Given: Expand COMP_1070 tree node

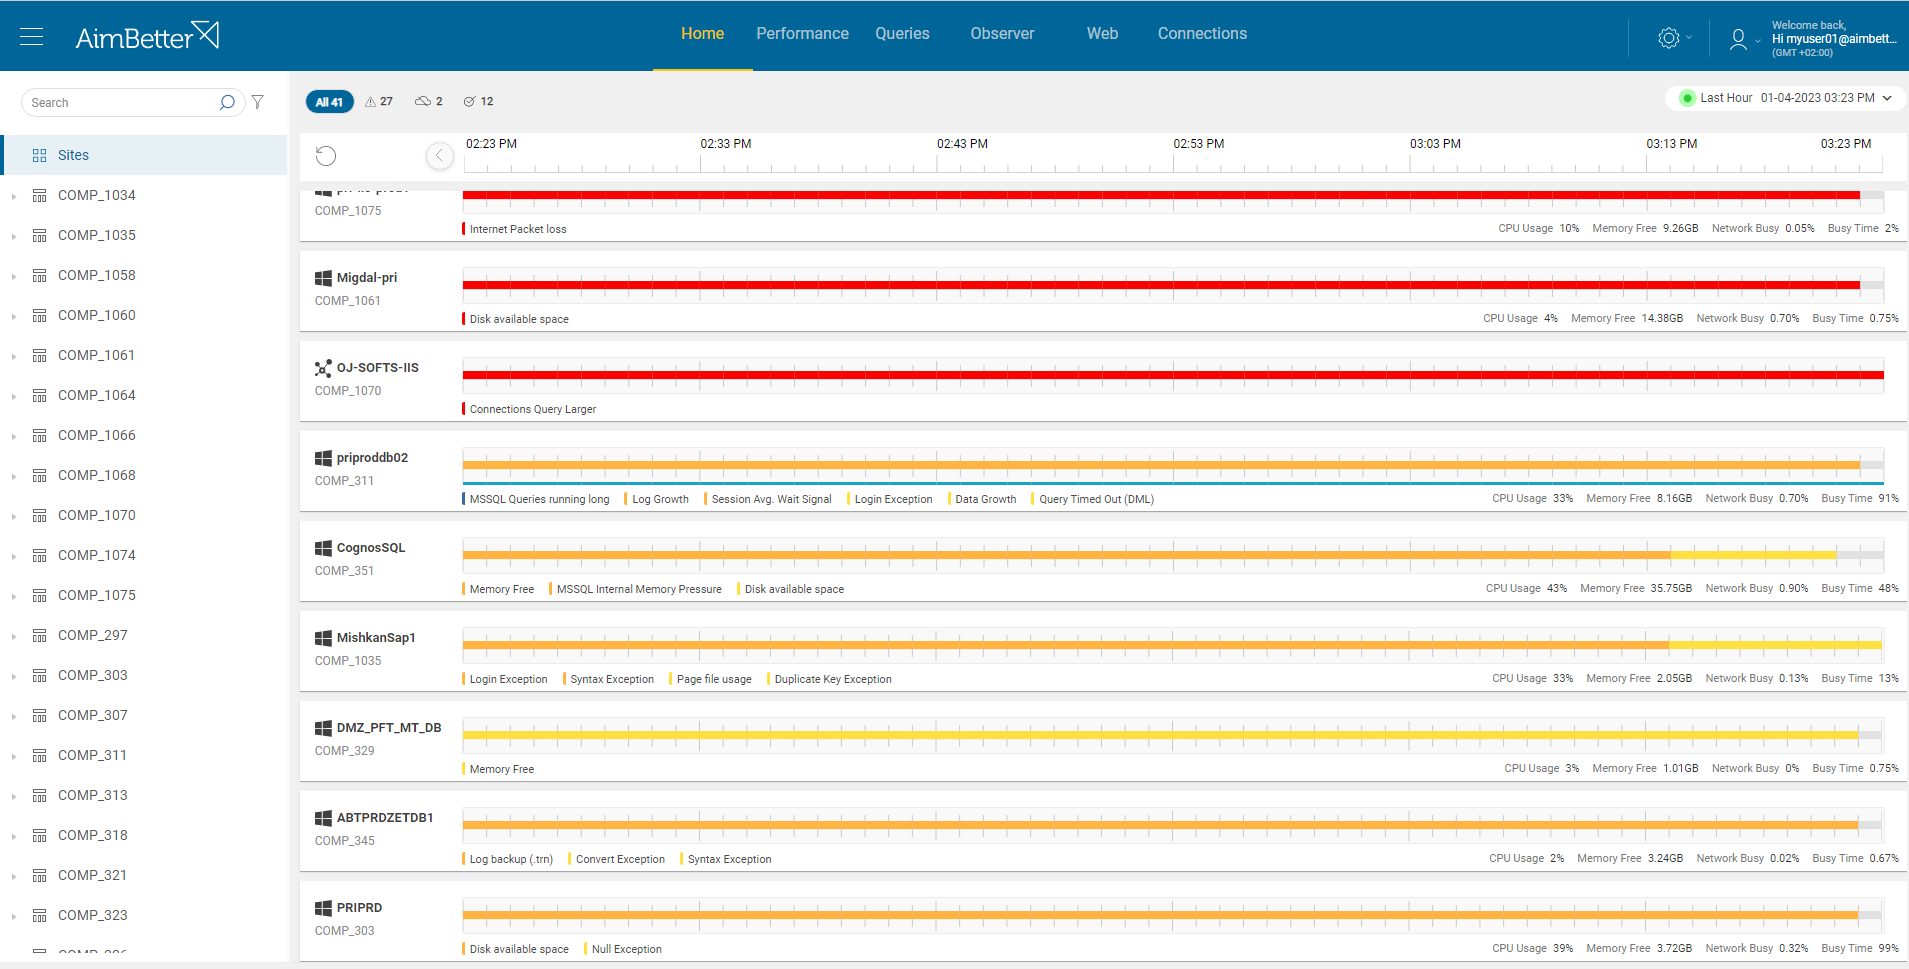Looking at the screenshot, I should [x=14, y=516].
